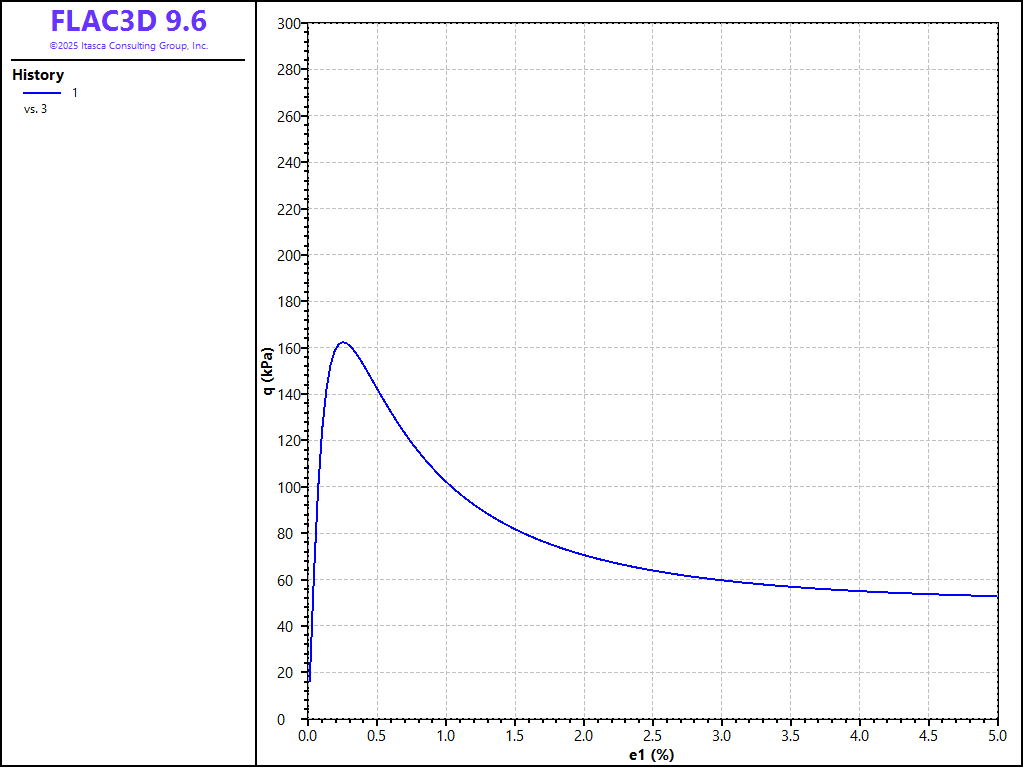This screenshot has width=1024, height=768.
Task: Click the curve's starting point near the origin
Action: click(x=309, y=681)
